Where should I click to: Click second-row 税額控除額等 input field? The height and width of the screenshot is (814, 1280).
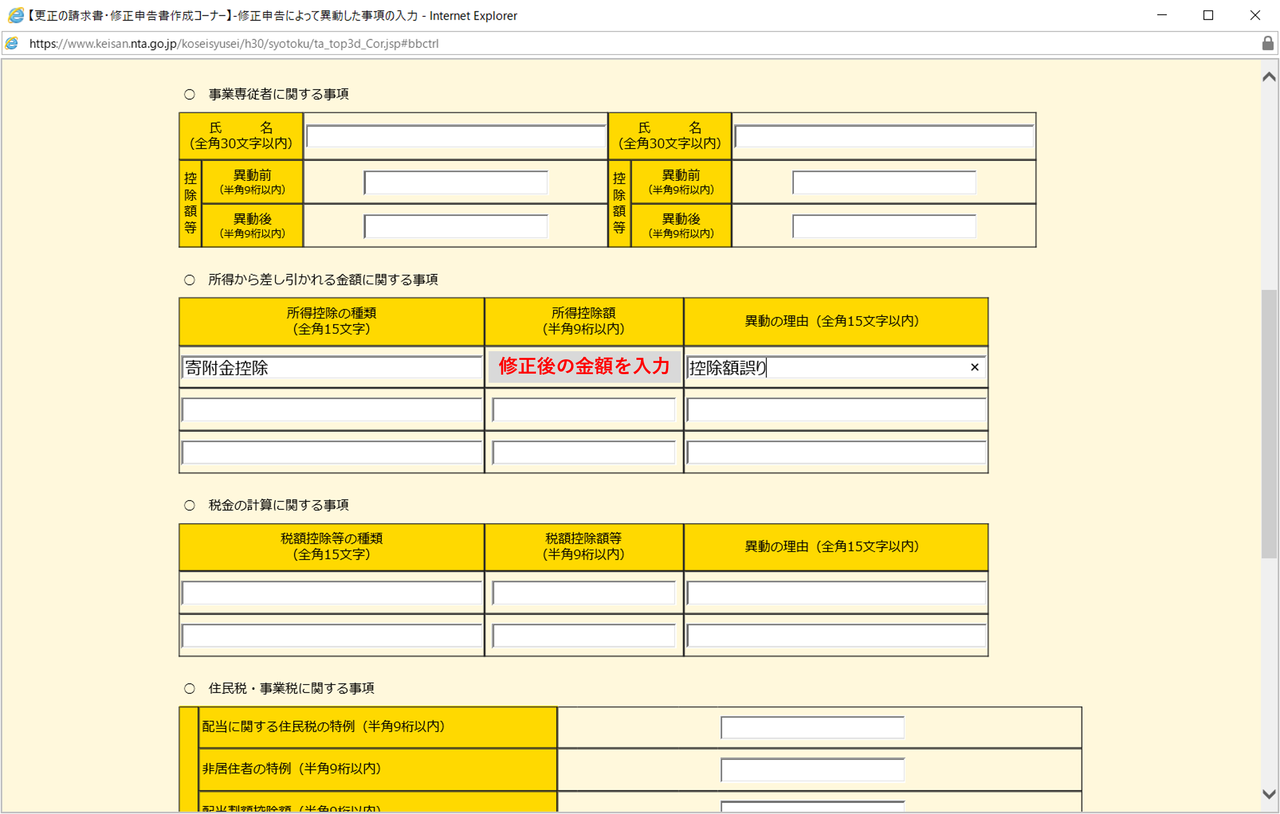click(584, 636)
